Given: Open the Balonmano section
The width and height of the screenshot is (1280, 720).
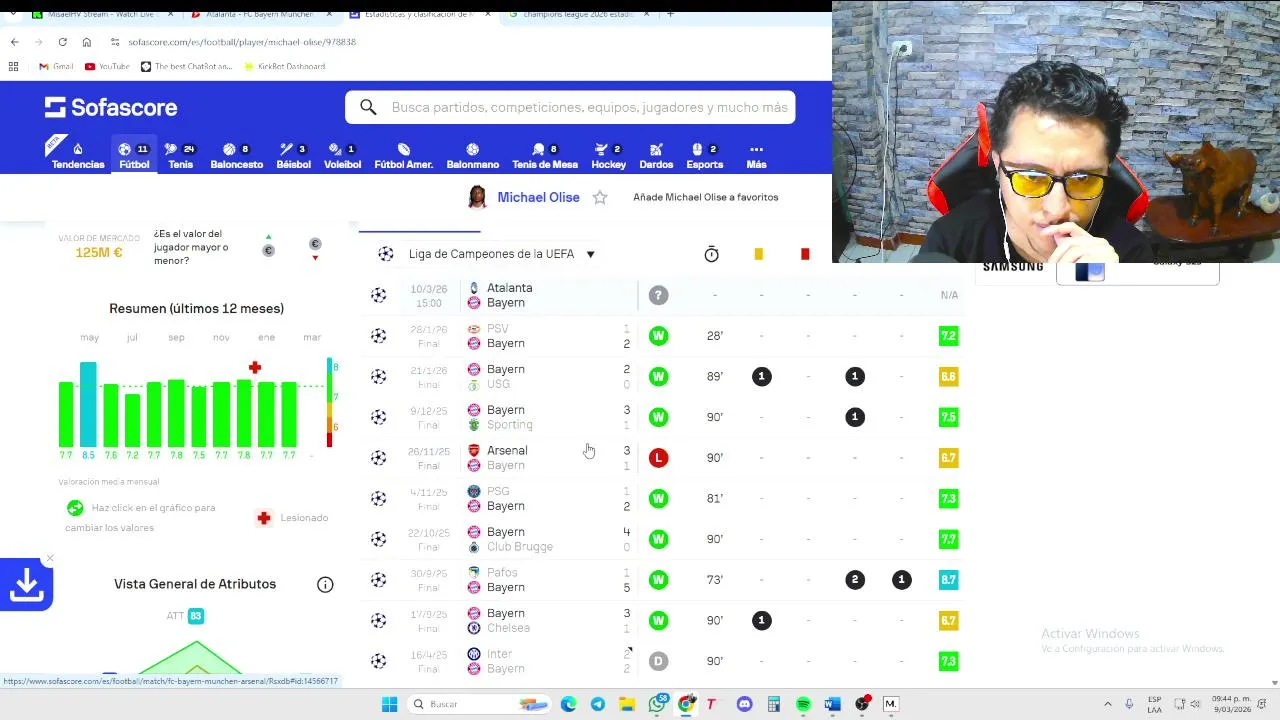Looking at the screenshot, I should [472, 155].
